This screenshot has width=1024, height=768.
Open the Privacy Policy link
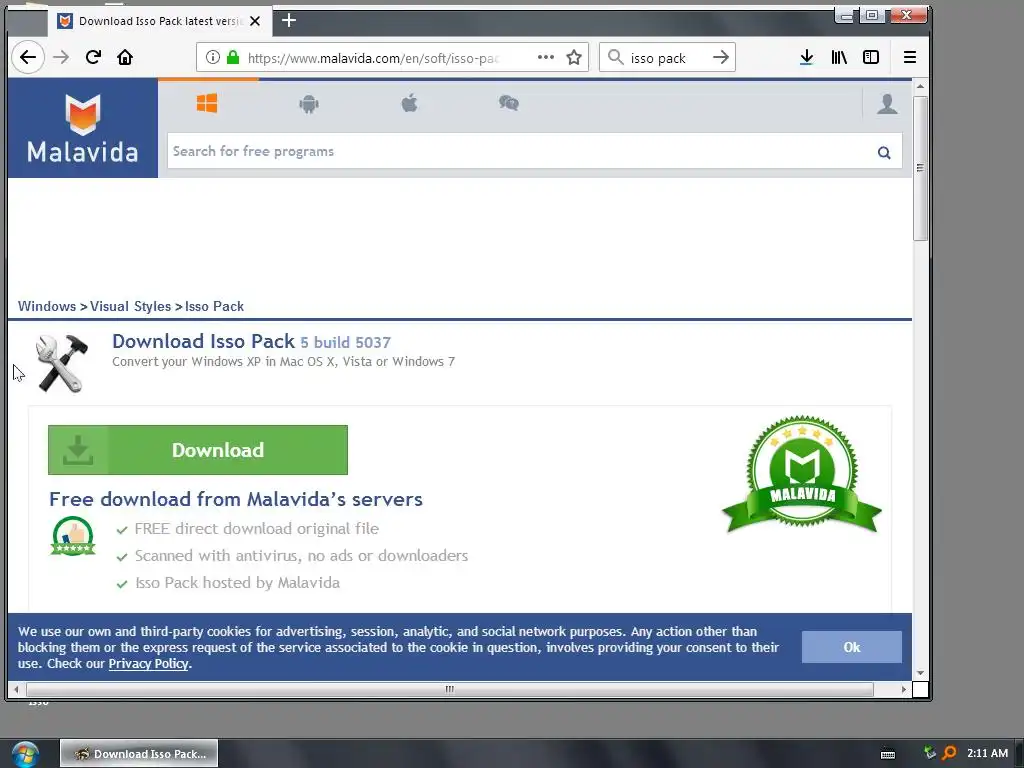[149, 664]
